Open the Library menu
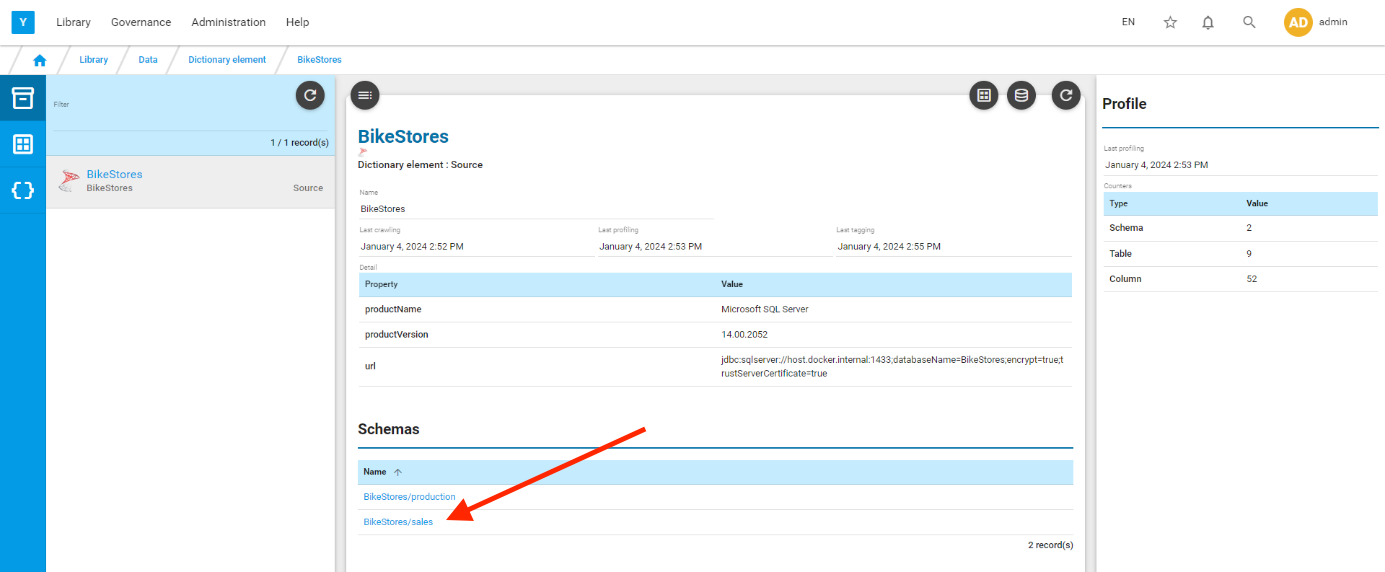The width and height of the screenshot is (1385, 572). coord(73,22)
